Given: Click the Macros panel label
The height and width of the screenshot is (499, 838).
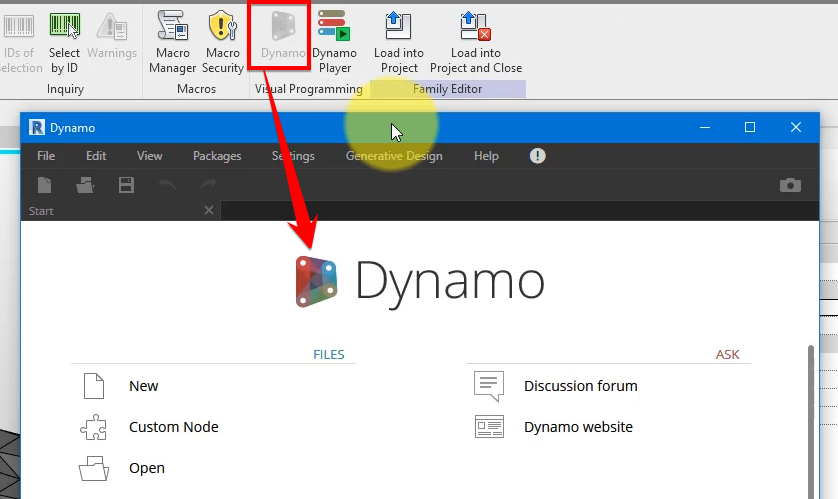Looking at the screenshot, I should point(197,89).
